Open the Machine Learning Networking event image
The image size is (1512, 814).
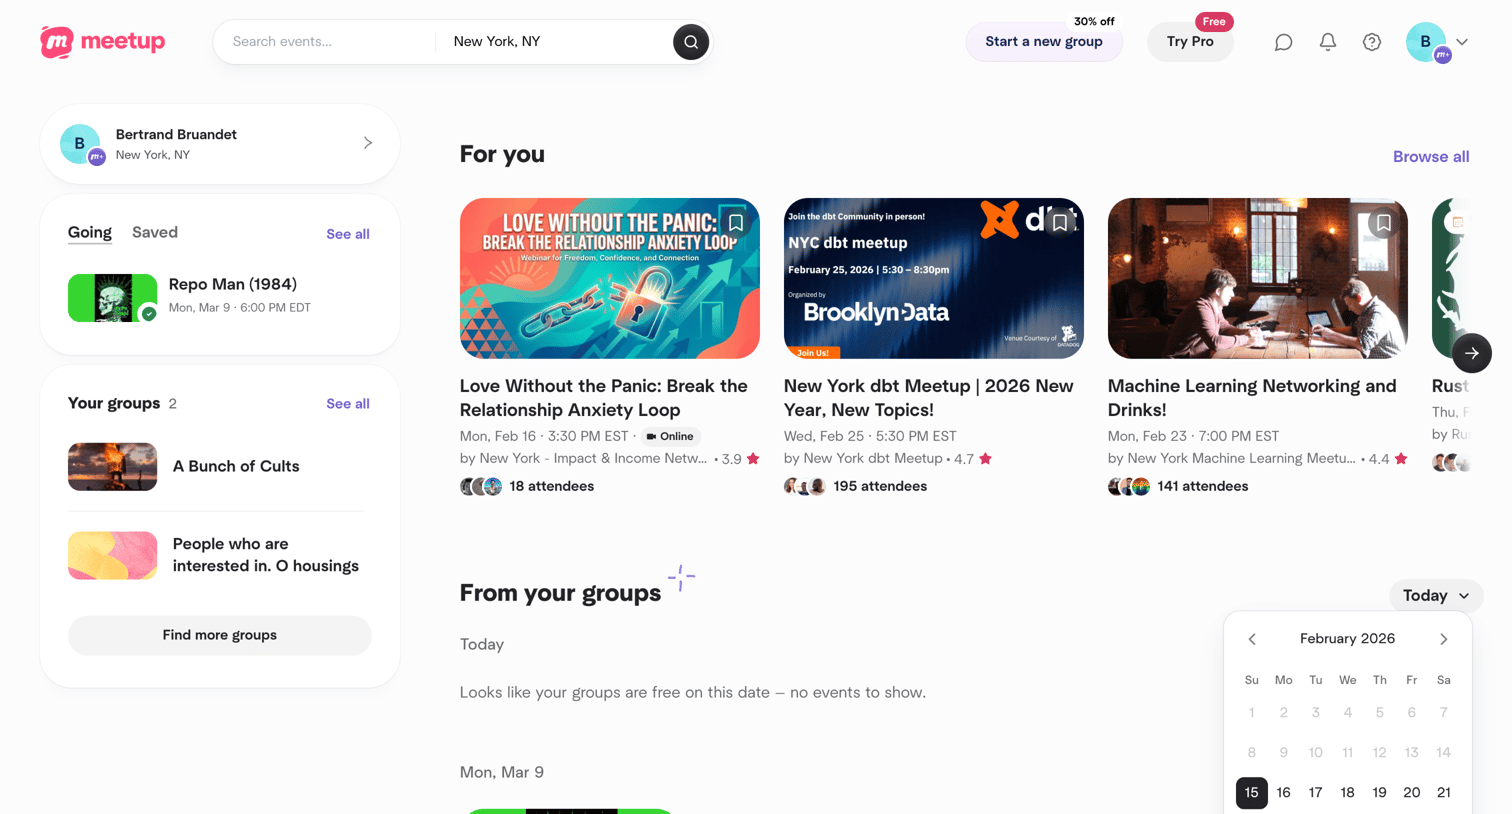1257,278
